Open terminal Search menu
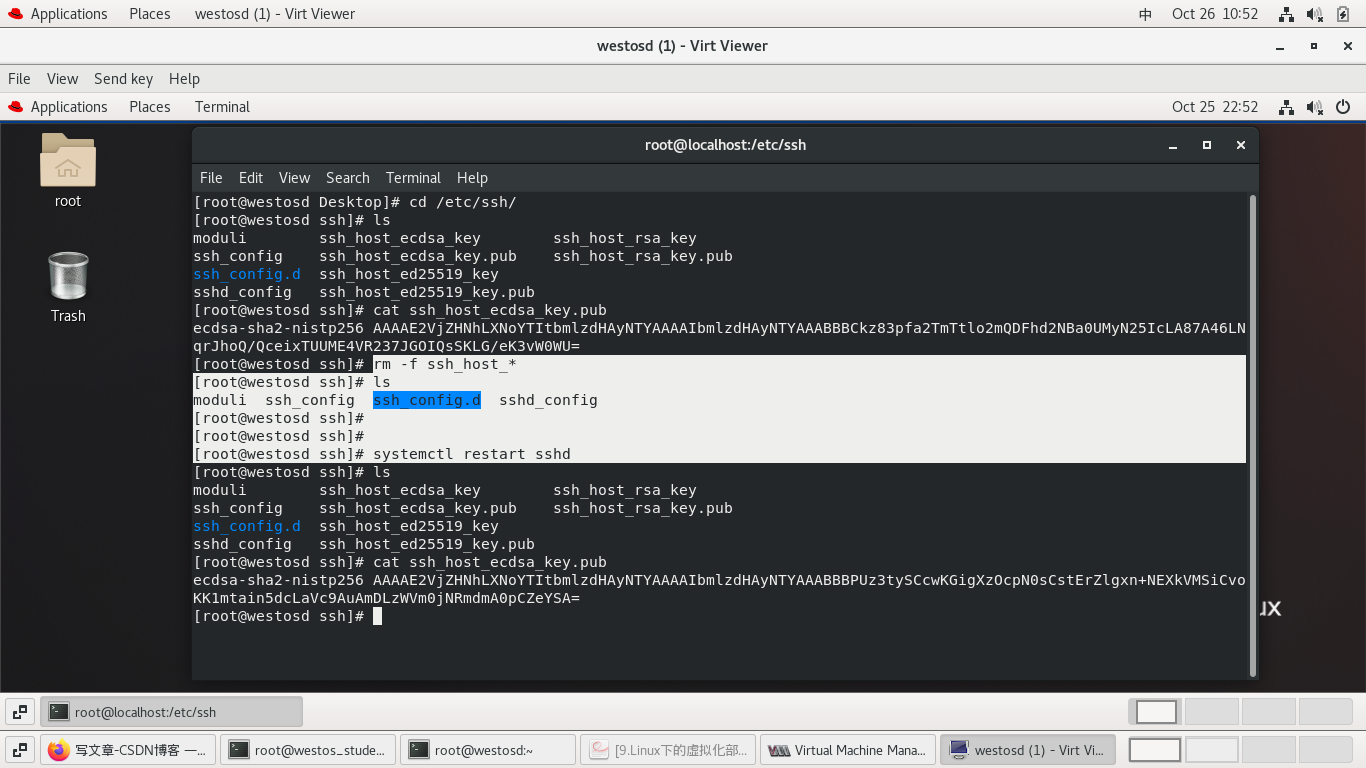This screenshot has width=1366, height=768. (x=348, y=178)
